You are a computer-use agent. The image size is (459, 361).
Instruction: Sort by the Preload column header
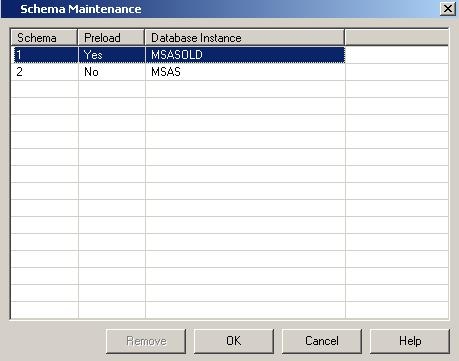coord(111,37)
